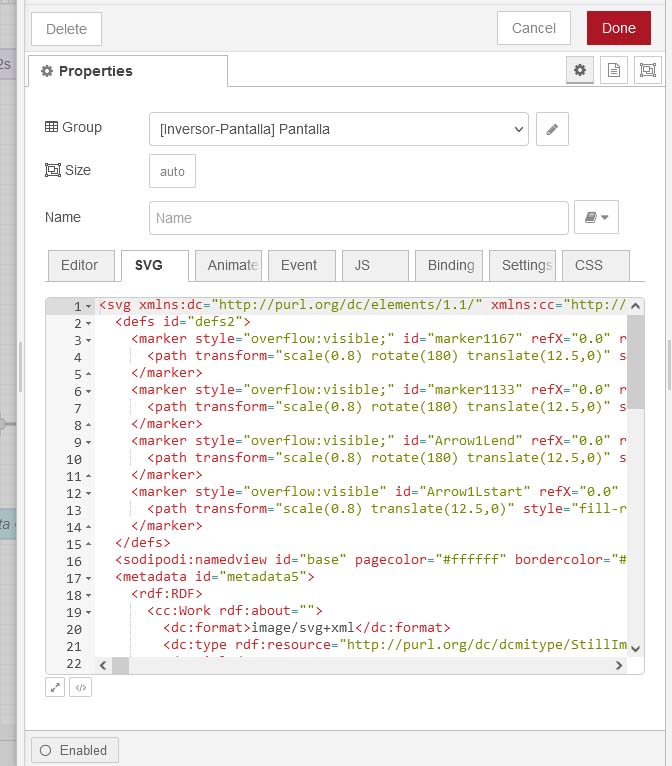Viewport: 672px width, 766px height.
Task: Edit the Pantalla group with pencil icon
Action: (552, 129)
